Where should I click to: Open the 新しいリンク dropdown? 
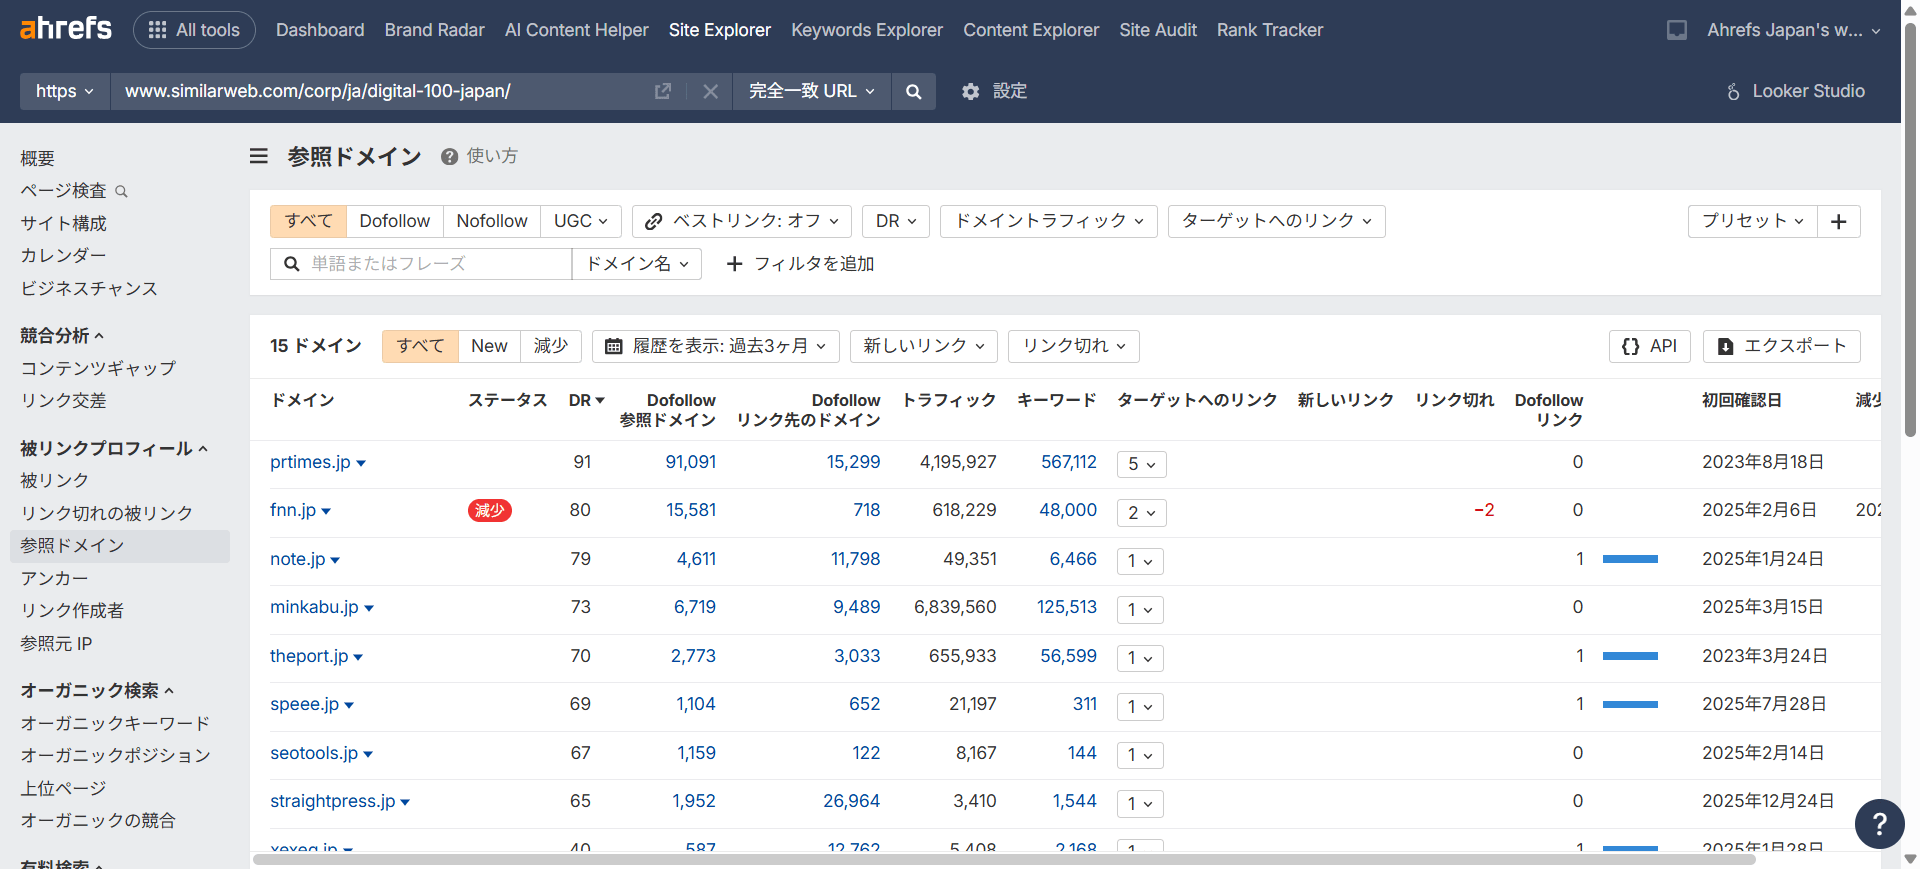(x=924, y=346)
